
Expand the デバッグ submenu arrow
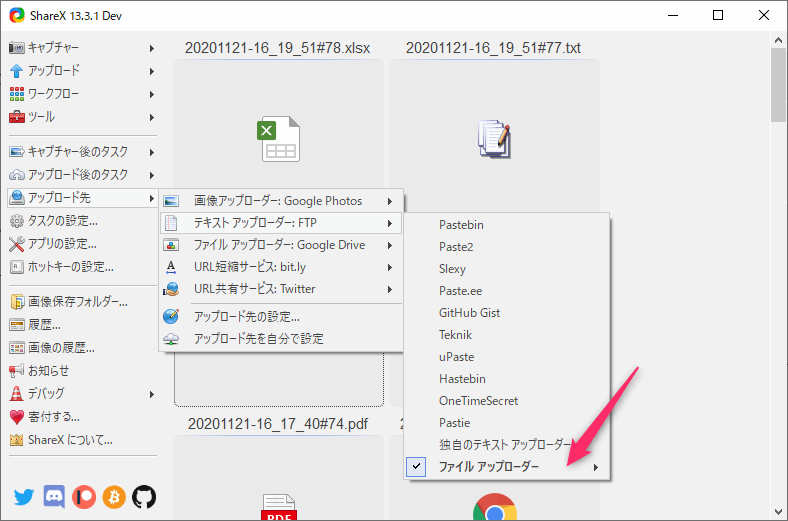(x=151, y=394)
